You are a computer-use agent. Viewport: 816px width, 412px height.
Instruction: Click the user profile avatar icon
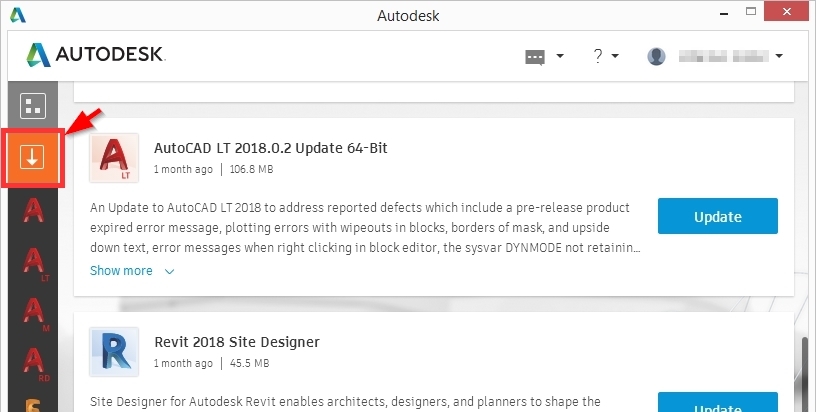[x=656, y=56]
